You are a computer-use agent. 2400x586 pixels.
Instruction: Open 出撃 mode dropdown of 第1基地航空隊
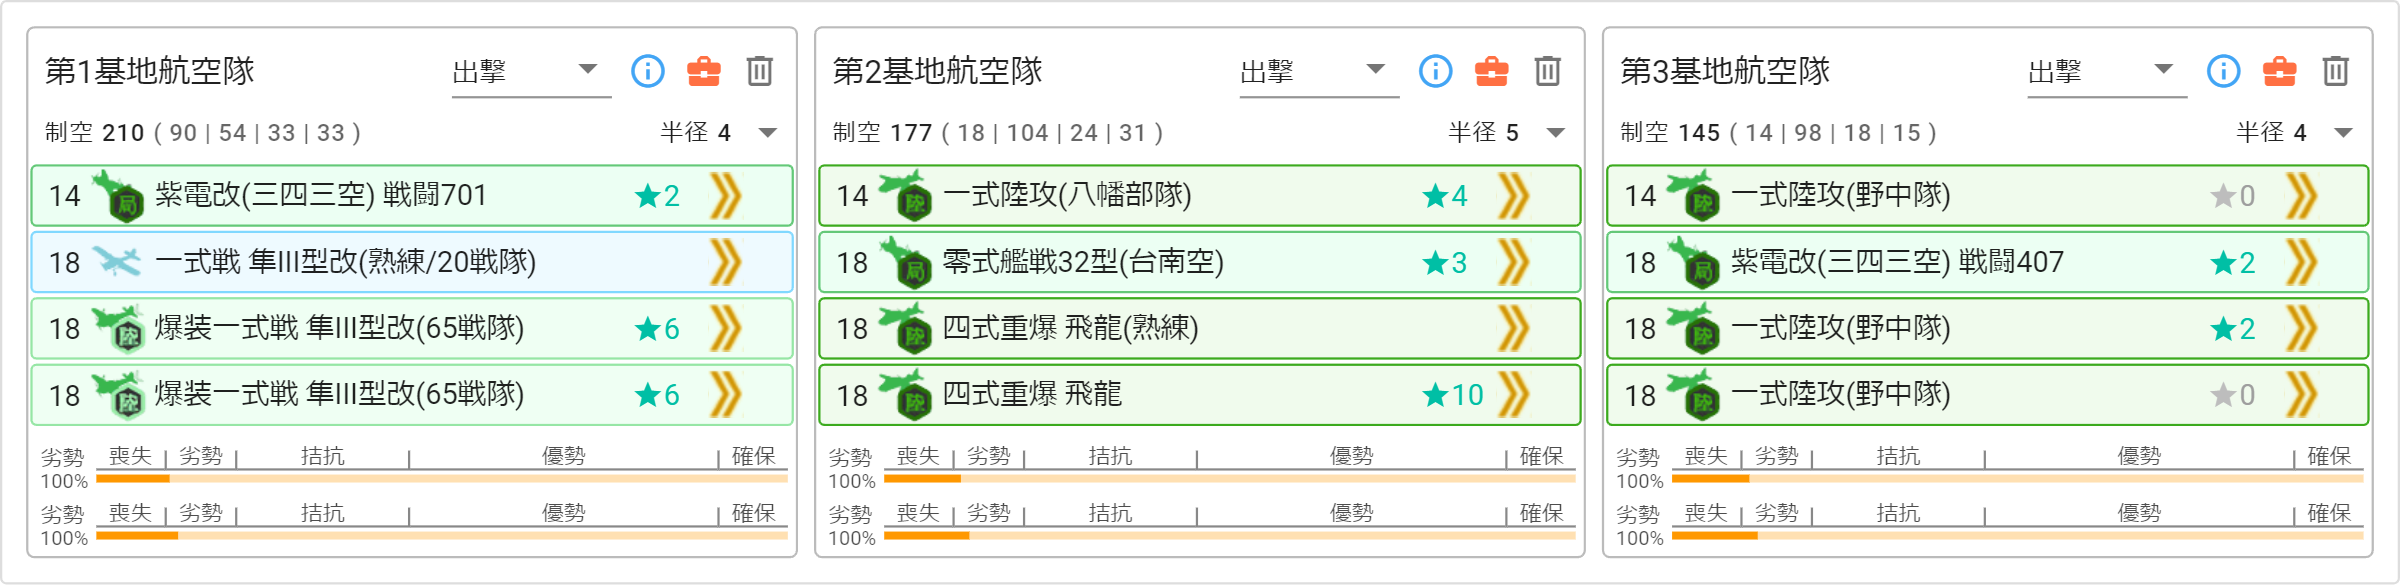point(531,72)
